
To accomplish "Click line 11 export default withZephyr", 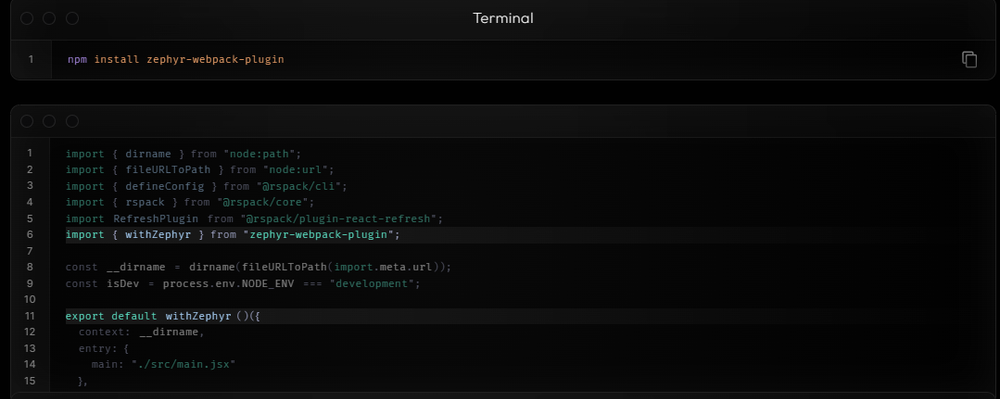I will tap(163, 316).
